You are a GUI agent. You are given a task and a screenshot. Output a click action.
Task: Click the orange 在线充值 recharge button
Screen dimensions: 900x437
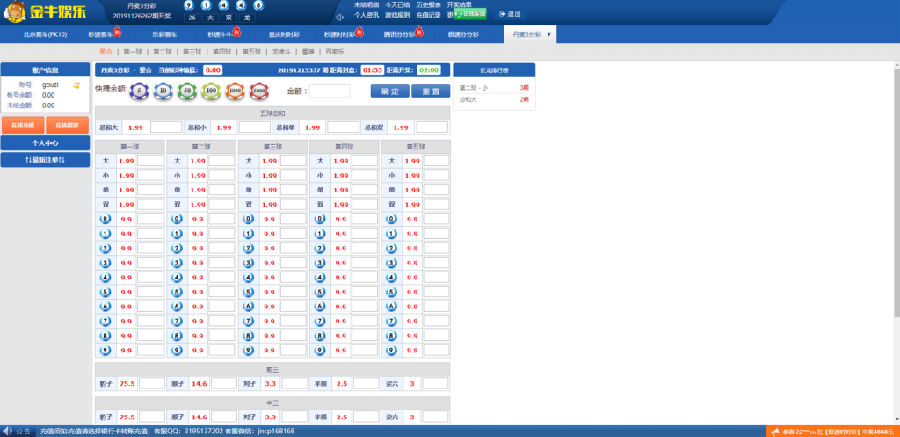click(x=23, y=125)
